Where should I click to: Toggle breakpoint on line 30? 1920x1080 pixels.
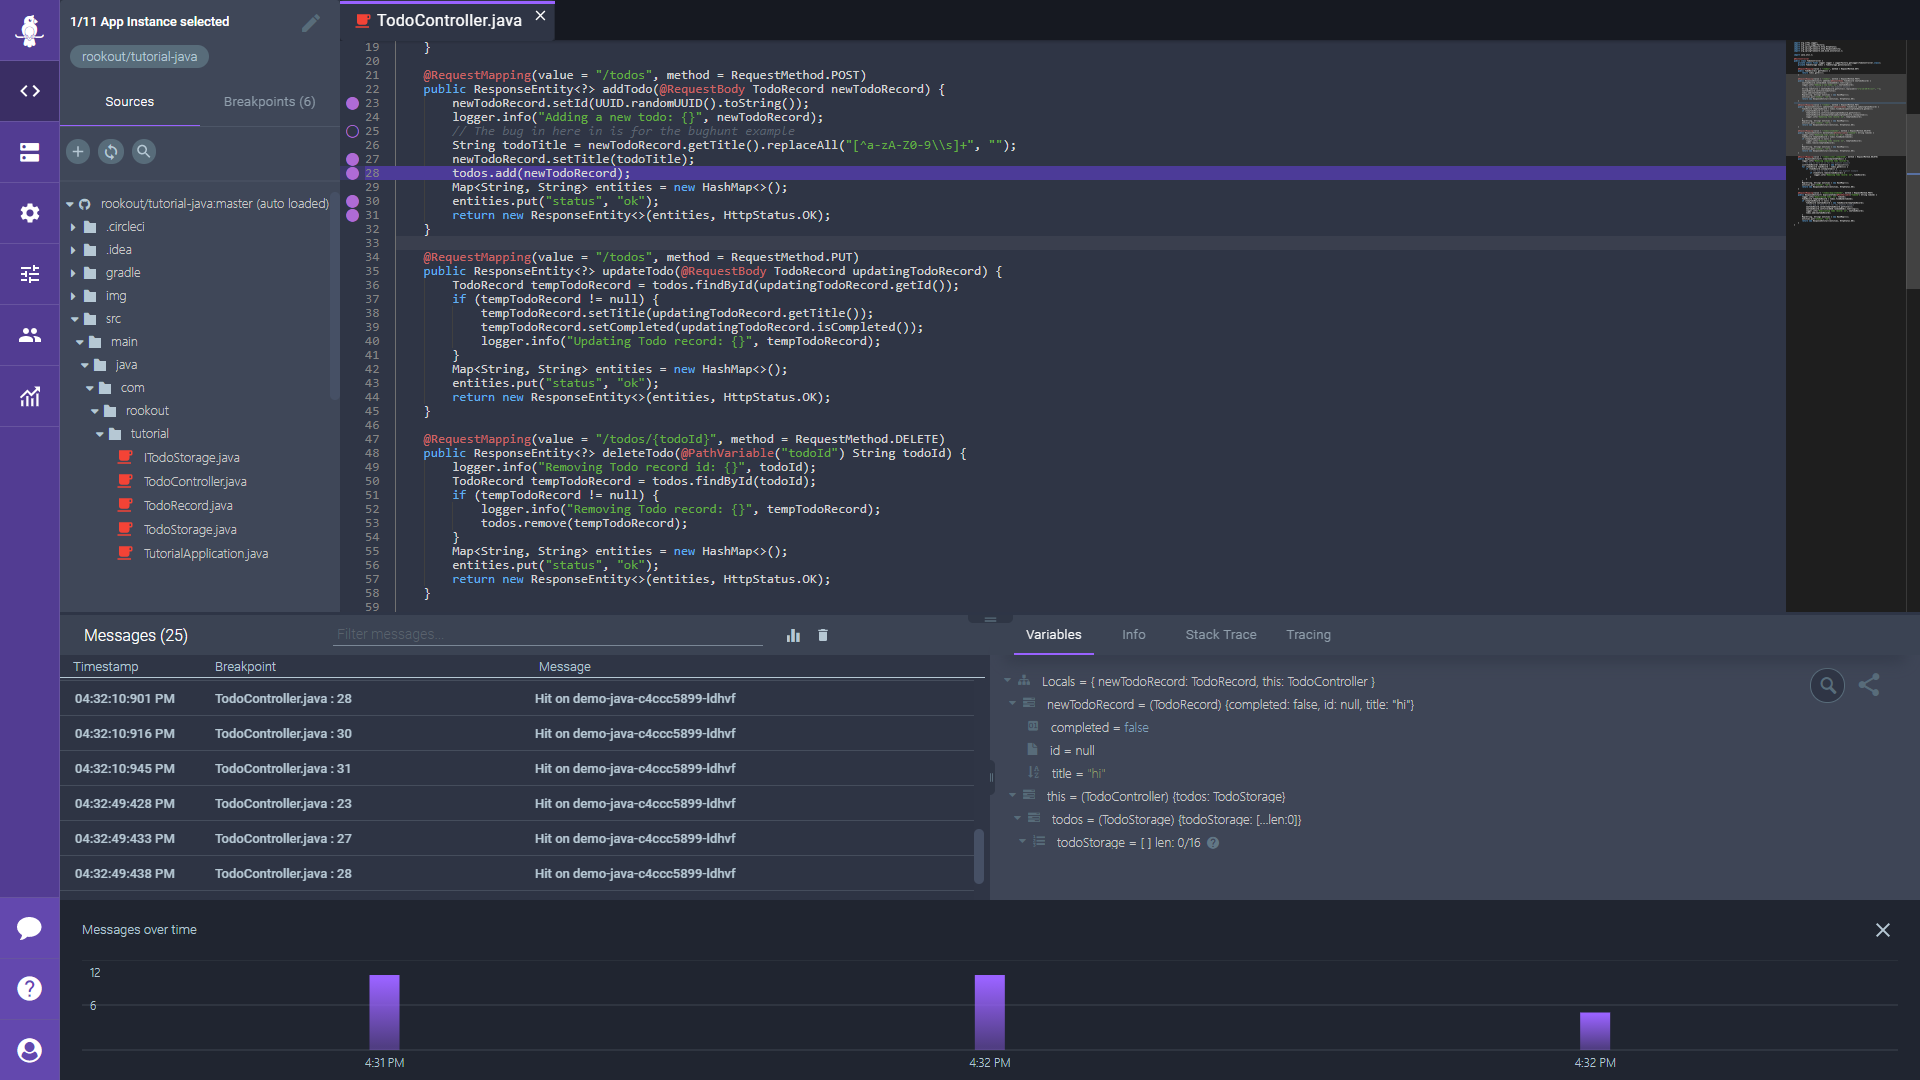(x=352, y=201)
